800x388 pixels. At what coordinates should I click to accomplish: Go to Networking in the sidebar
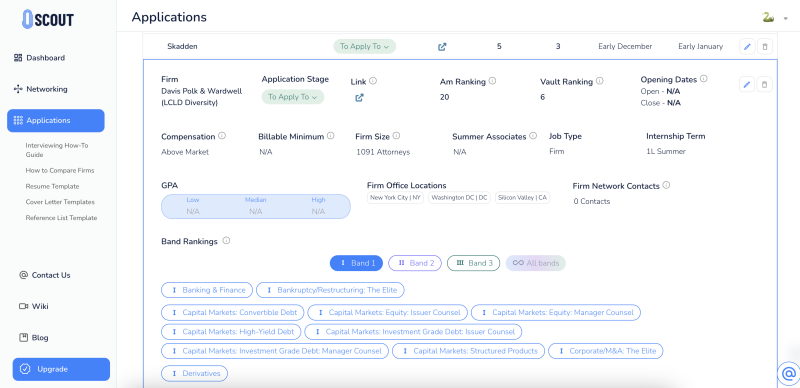point(40,89)
